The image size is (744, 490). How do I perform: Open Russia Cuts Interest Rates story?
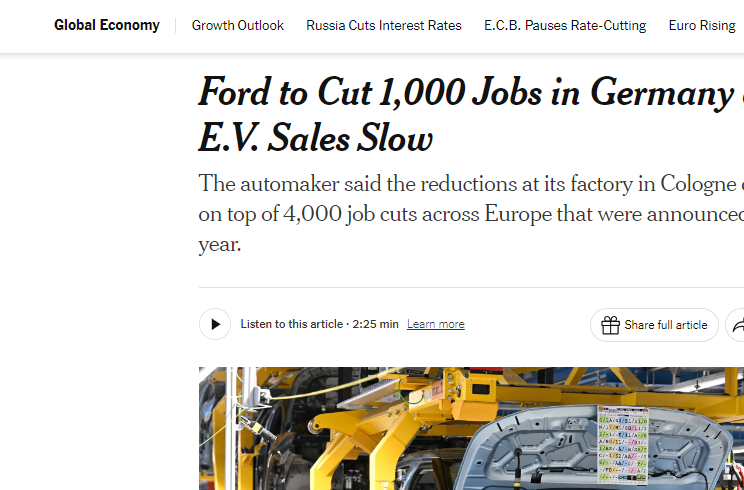click(383, 25)
